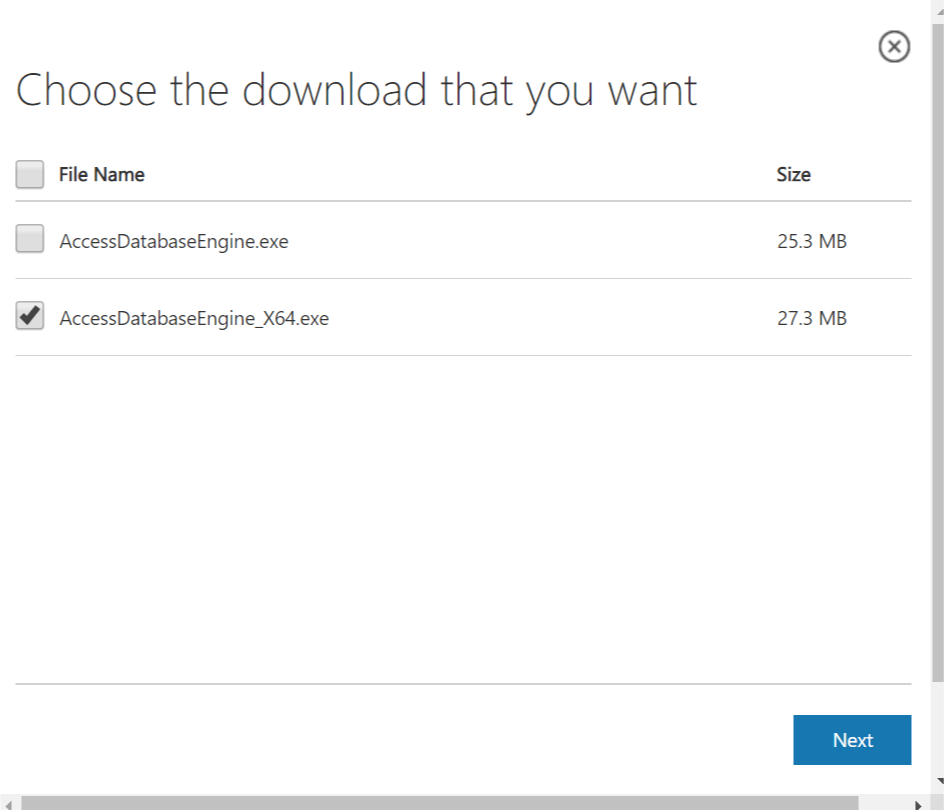Viewport: 944px width, 810px height.
Task: Click the horizontal scrollbar right arrow
Action: 918,804
